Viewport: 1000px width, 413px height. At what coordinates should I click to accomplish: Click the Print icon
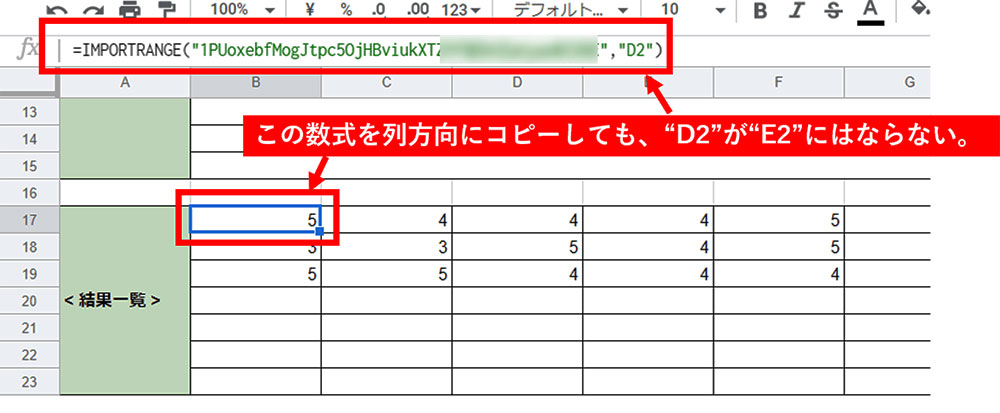point(130,10)
